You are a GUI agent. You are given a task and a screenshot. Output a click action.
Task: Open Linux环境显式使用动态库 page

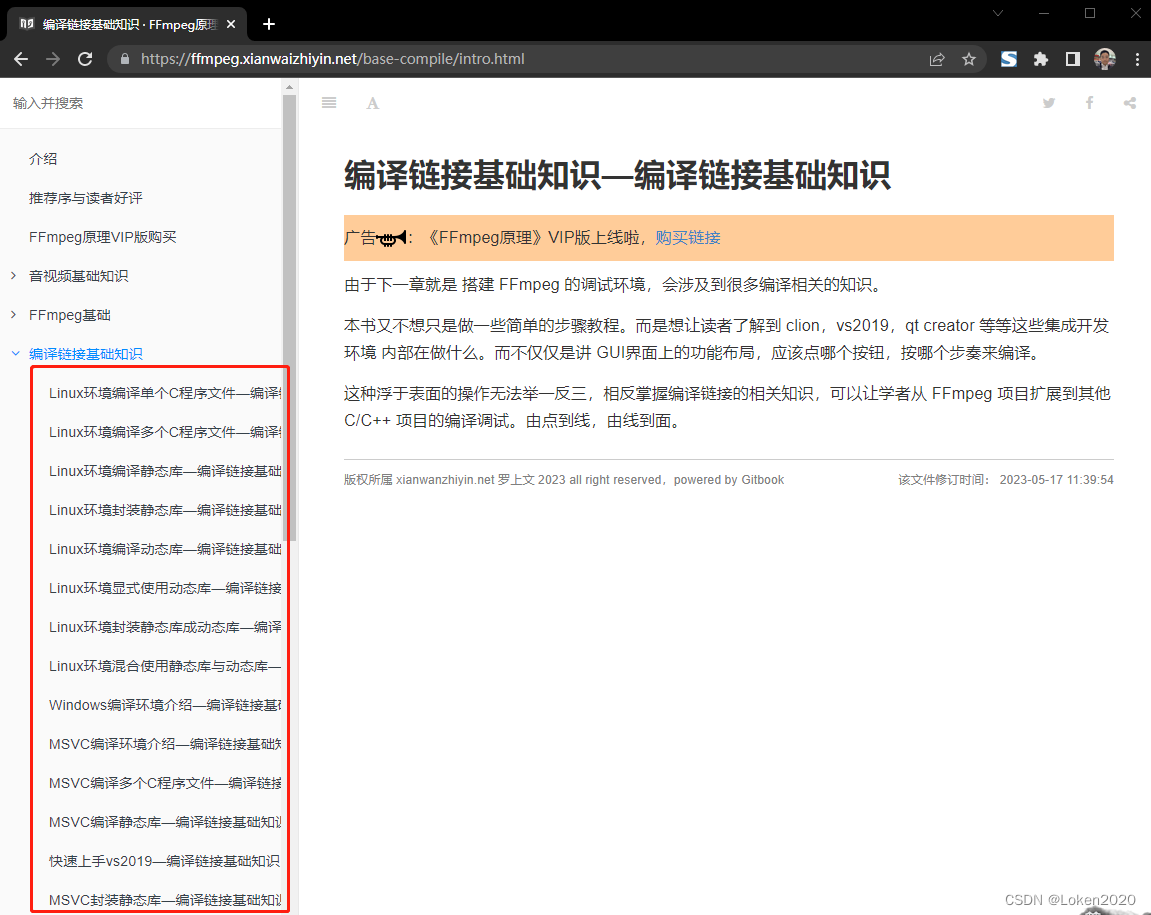(164, 587)
